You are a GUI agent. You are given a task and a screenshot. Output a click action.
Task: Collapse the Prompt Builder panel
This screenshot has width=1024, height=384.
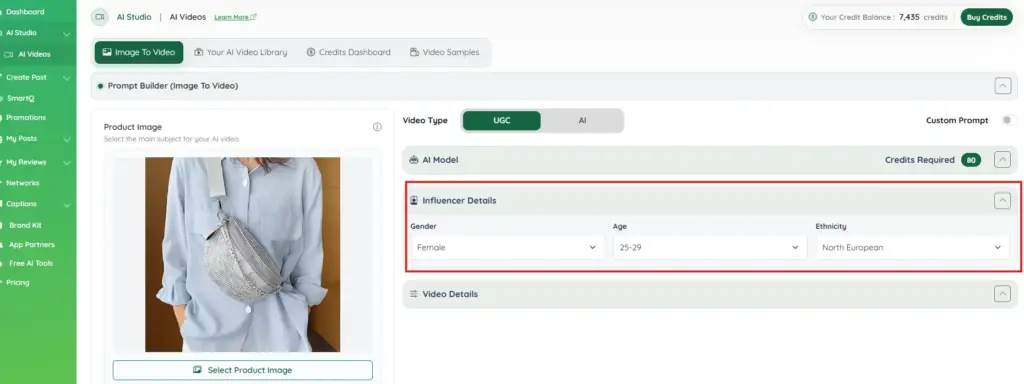(x=1002, y=86)
